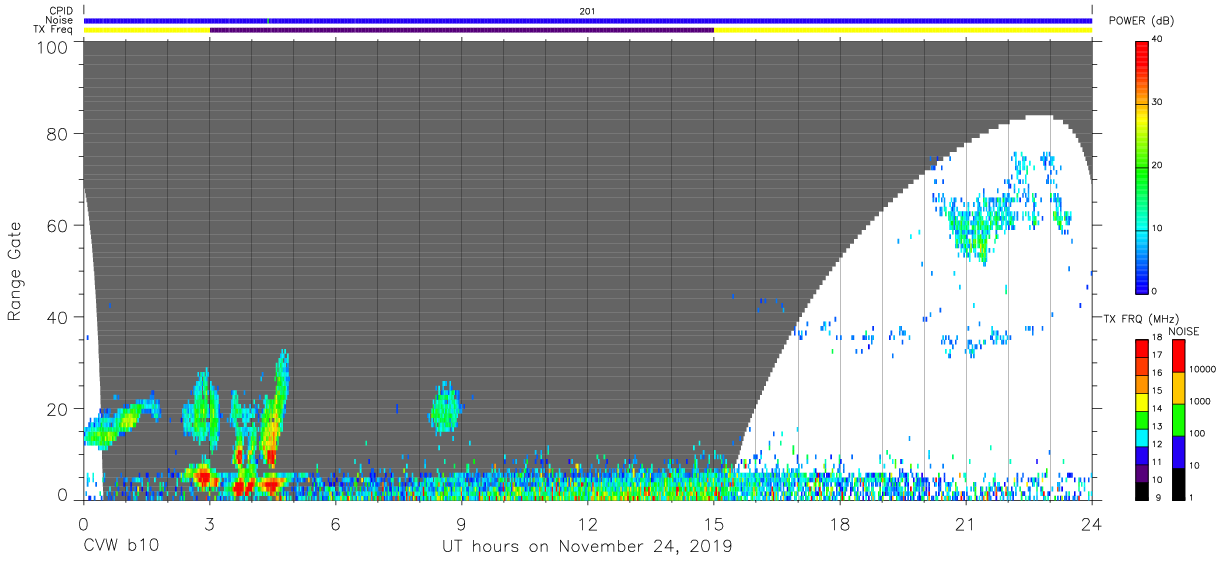Click the red segment of the TX FRQ colorbar

pyautogui.click(x=1142, y=349)
